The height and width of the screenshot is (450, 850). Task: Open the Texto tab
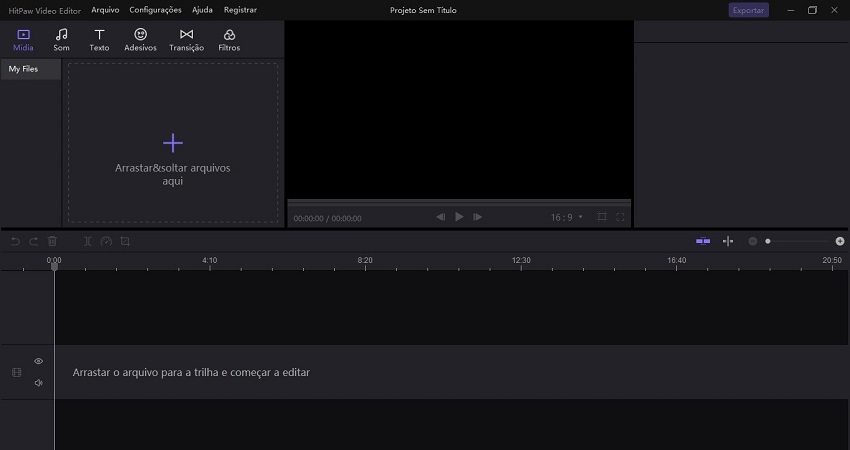(99, 40)
